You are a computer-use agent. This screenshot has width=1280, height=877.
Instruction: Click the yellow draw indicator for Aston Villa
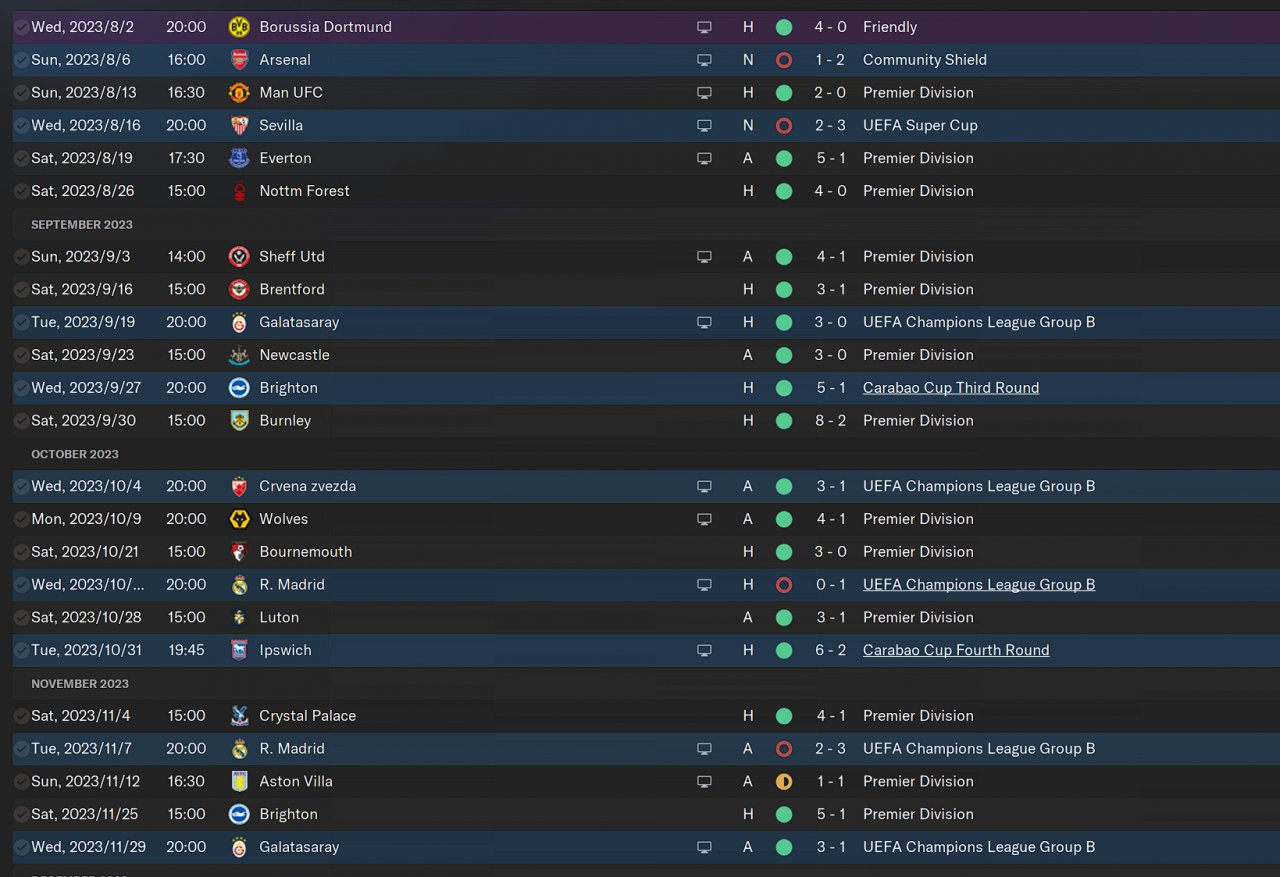[784, 781]
